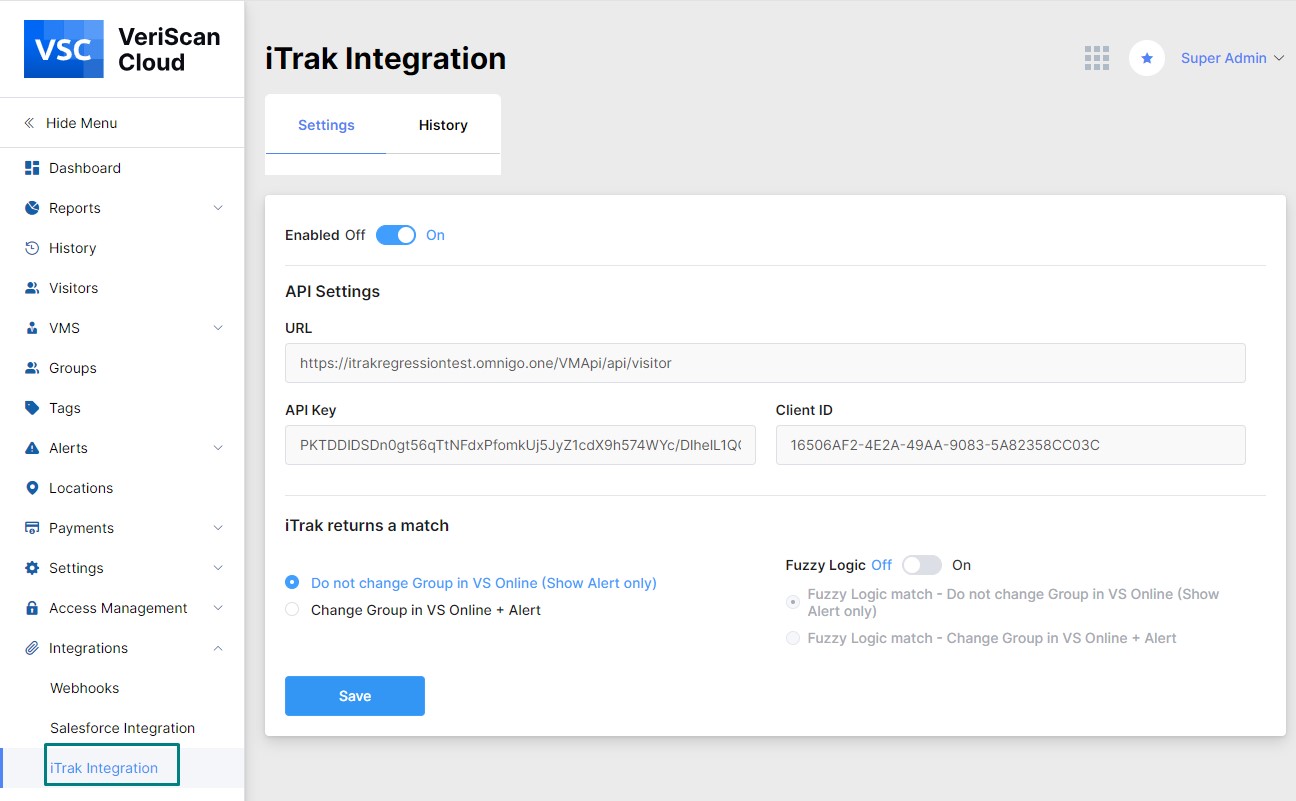1296x801 pixels.
Task: Select Fuzzy Logic match - Change Group + Alert
Action: (793, 638)
